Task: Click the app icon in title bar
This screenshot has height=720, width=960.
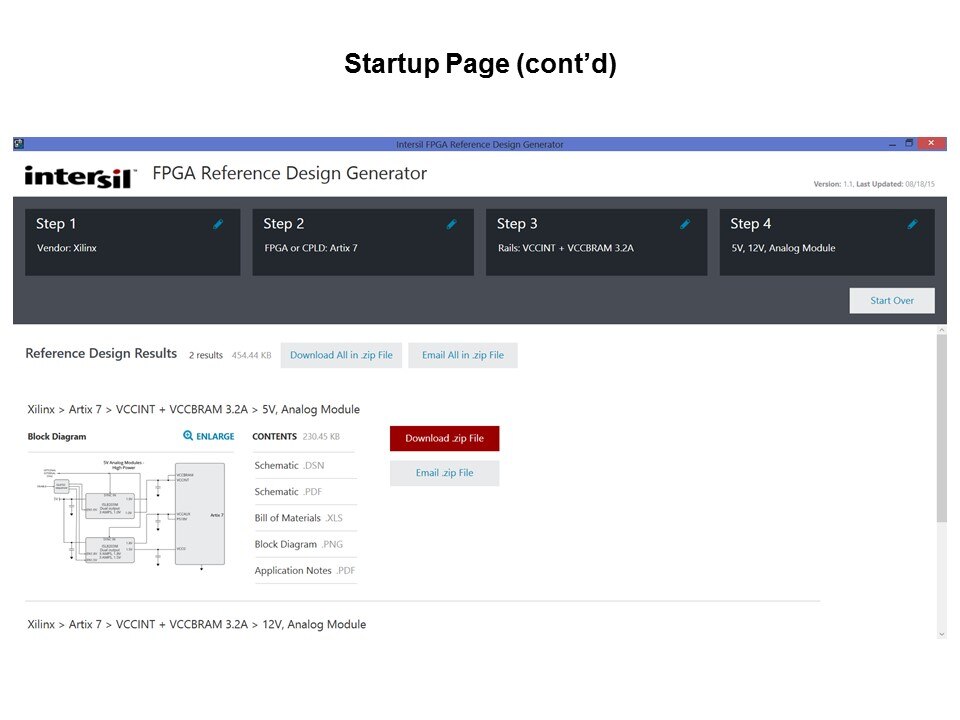Action: [x=19, y=144]
